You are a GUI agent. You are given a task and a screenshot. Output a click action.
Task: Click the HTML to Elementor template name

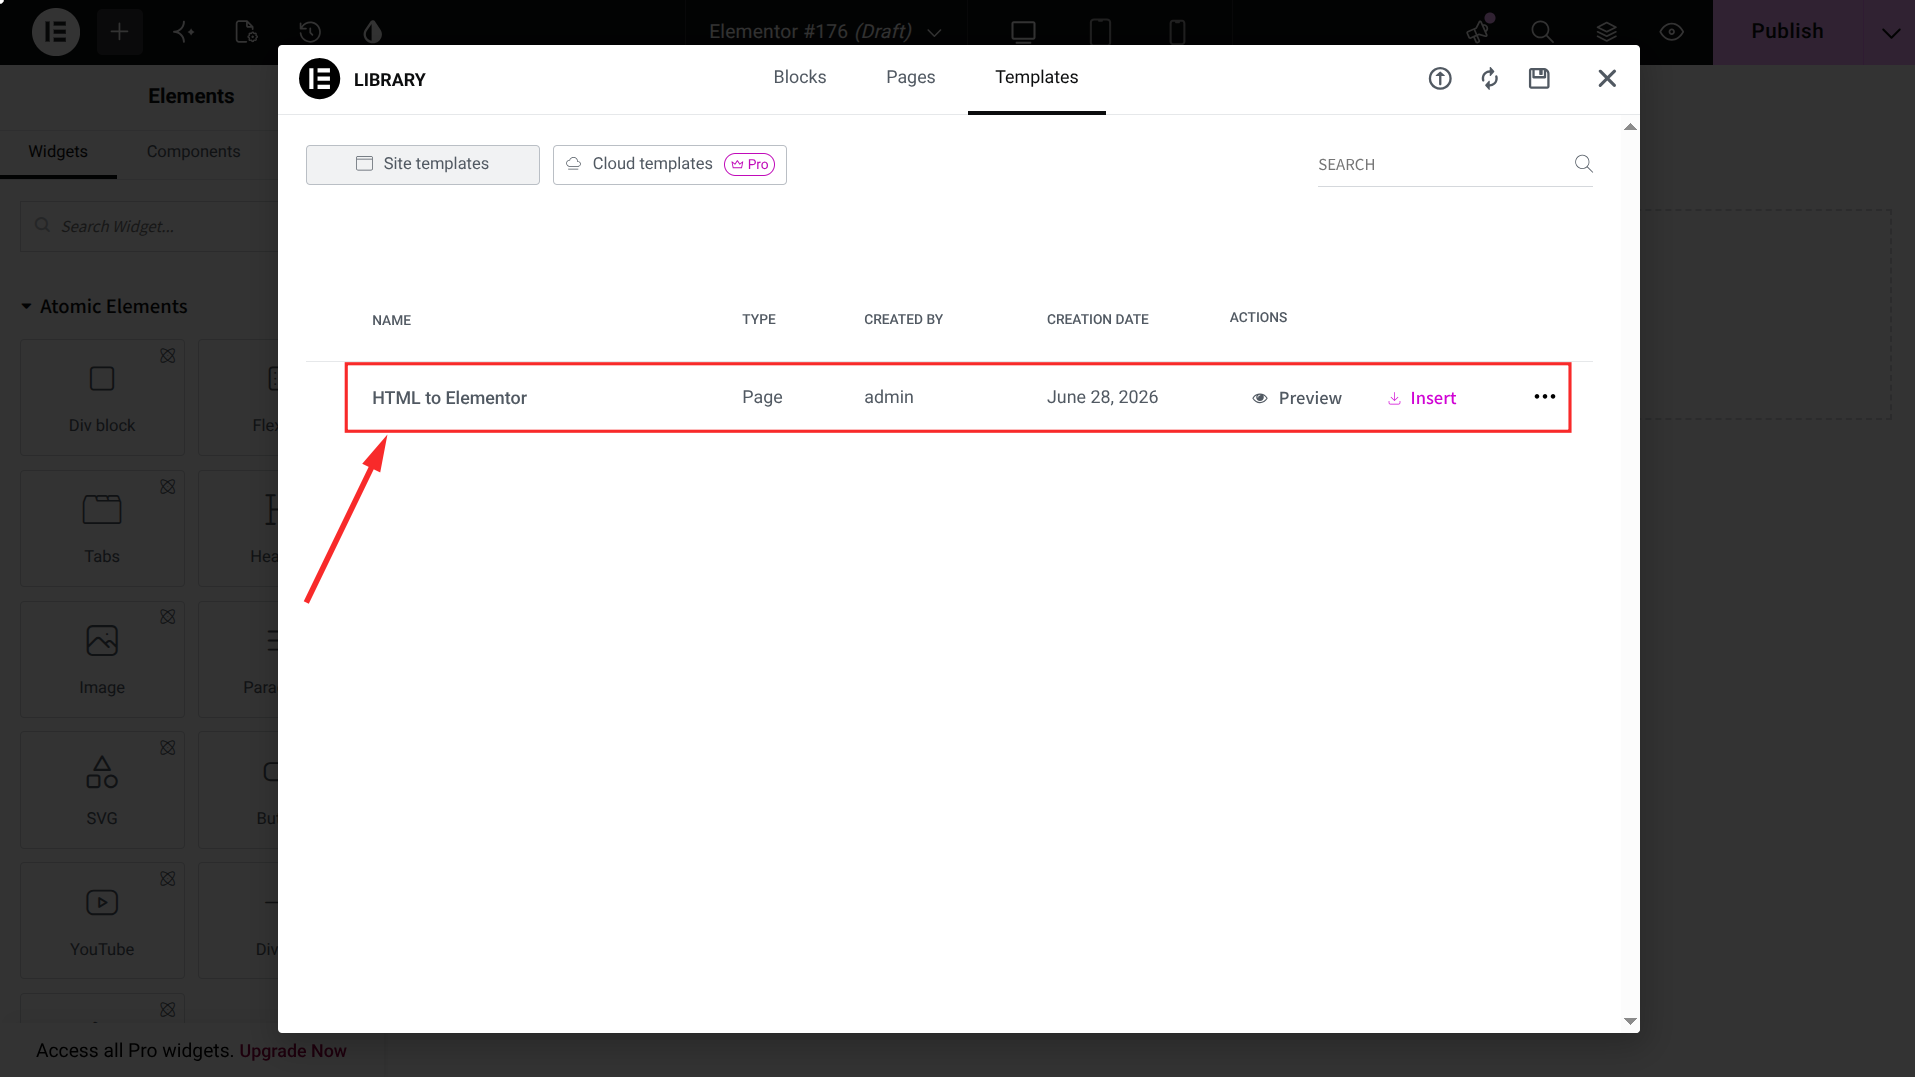coord(449,398)
